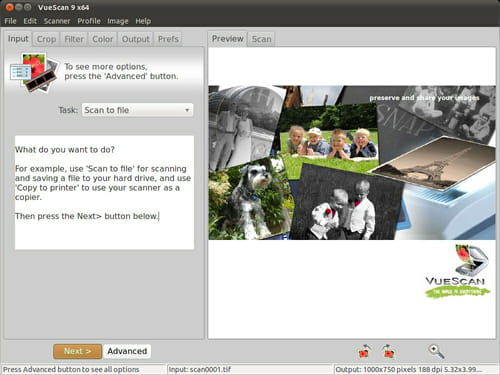Select the Scan tab beside Preview
500x375 pixels.
(x=261, y=39)
